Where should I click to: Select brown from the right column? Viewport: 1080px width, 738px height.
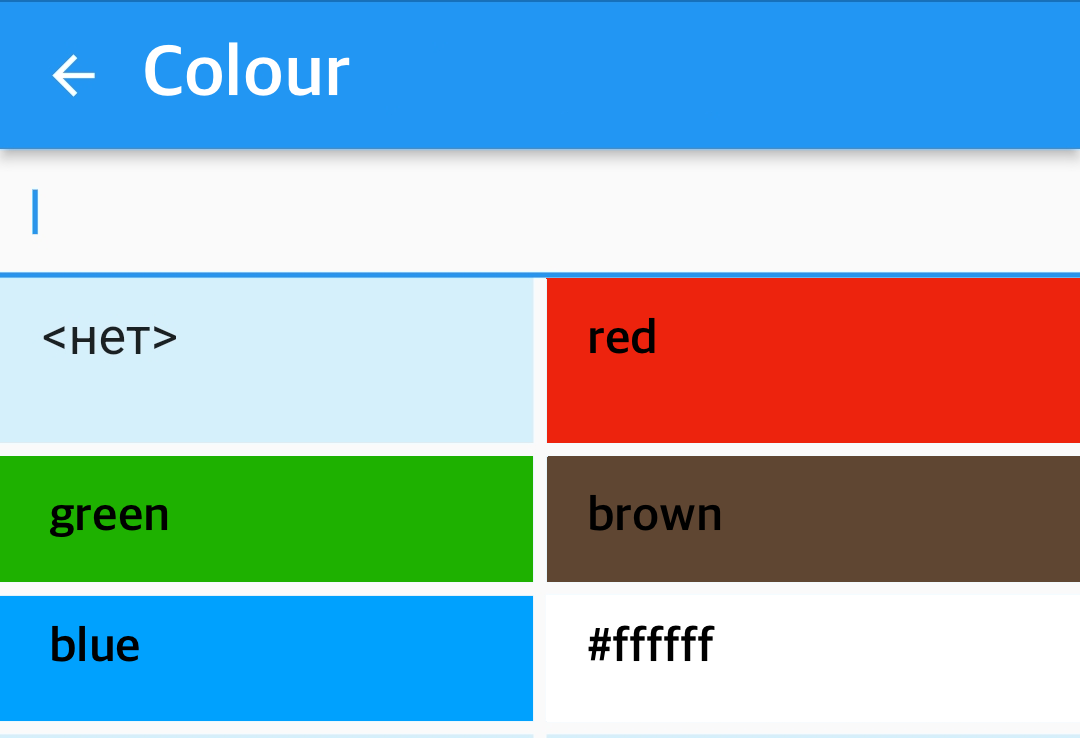point(812,518)
